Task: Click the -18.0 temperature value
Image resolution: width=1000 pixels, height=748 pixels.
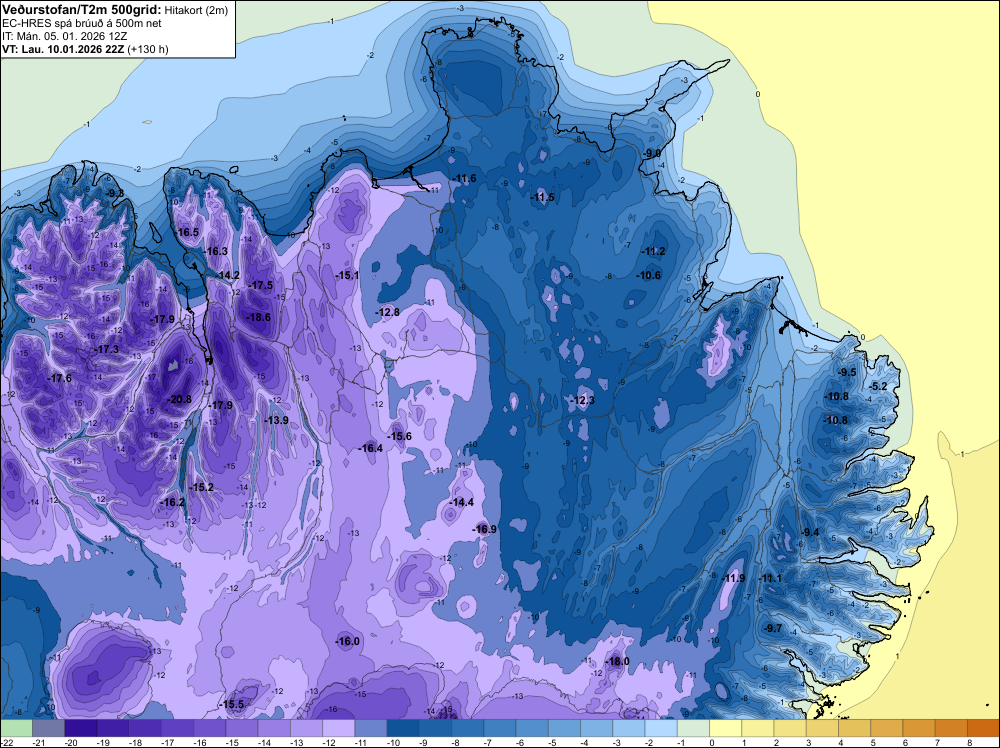Action: click(617, 661)
